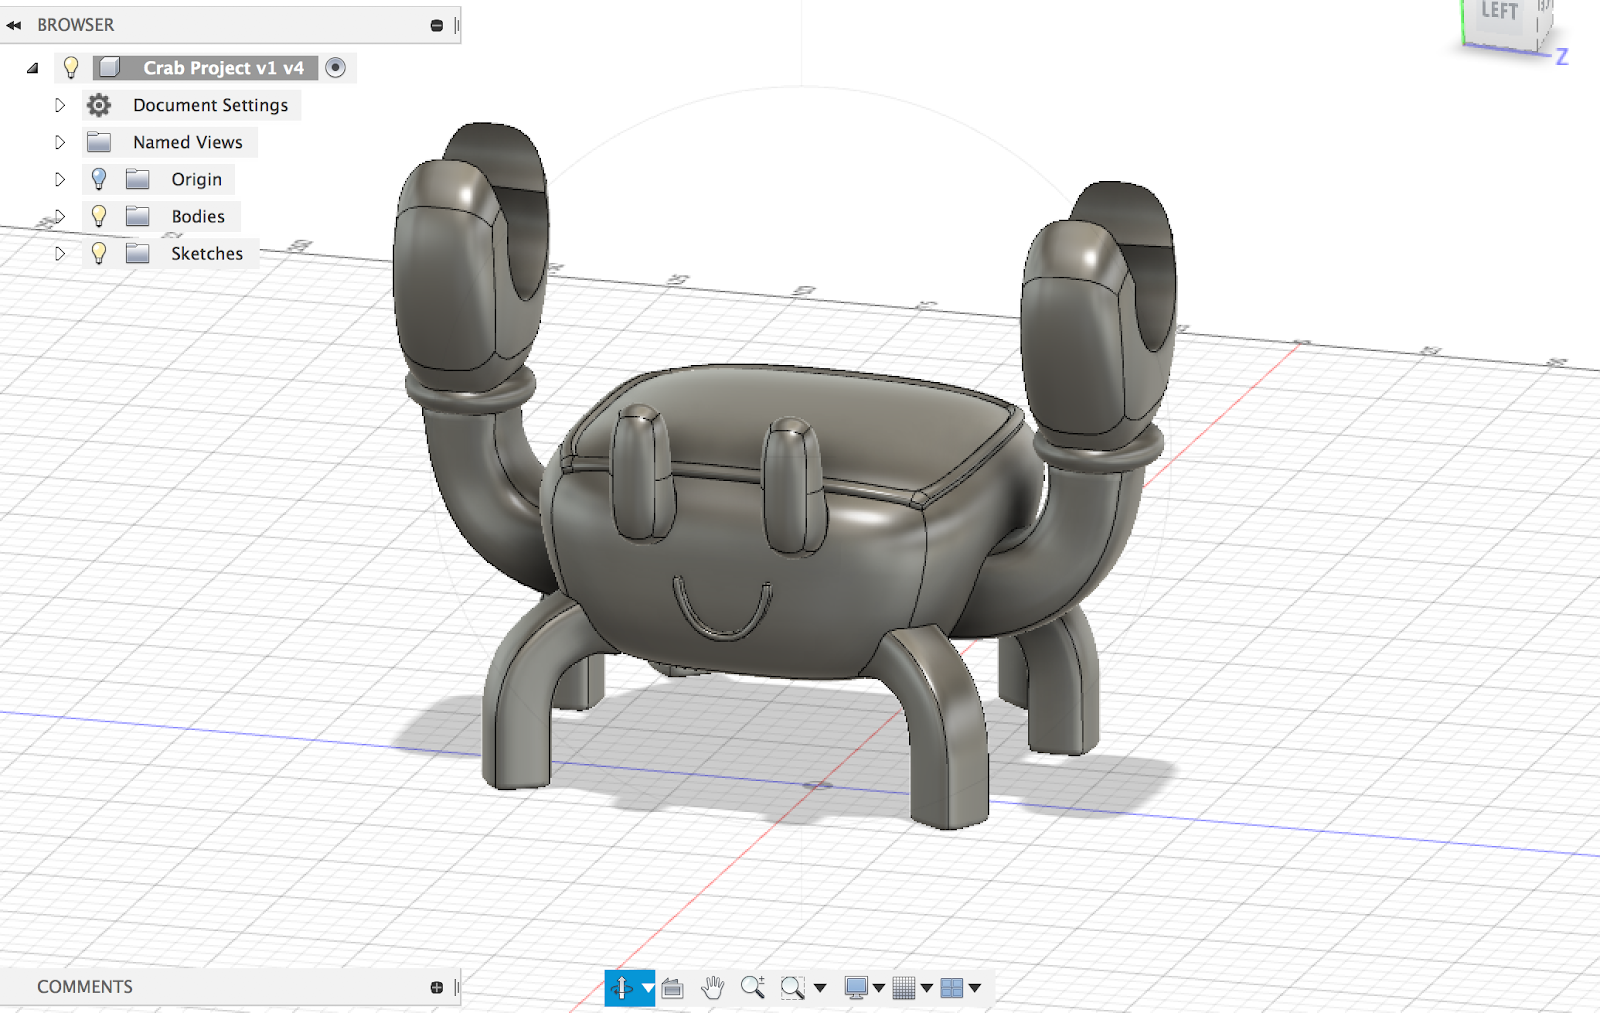This screenshot has width=1600, height=1013.
Task: Select the Zoom magnifier tool
Action: point(752,988)
